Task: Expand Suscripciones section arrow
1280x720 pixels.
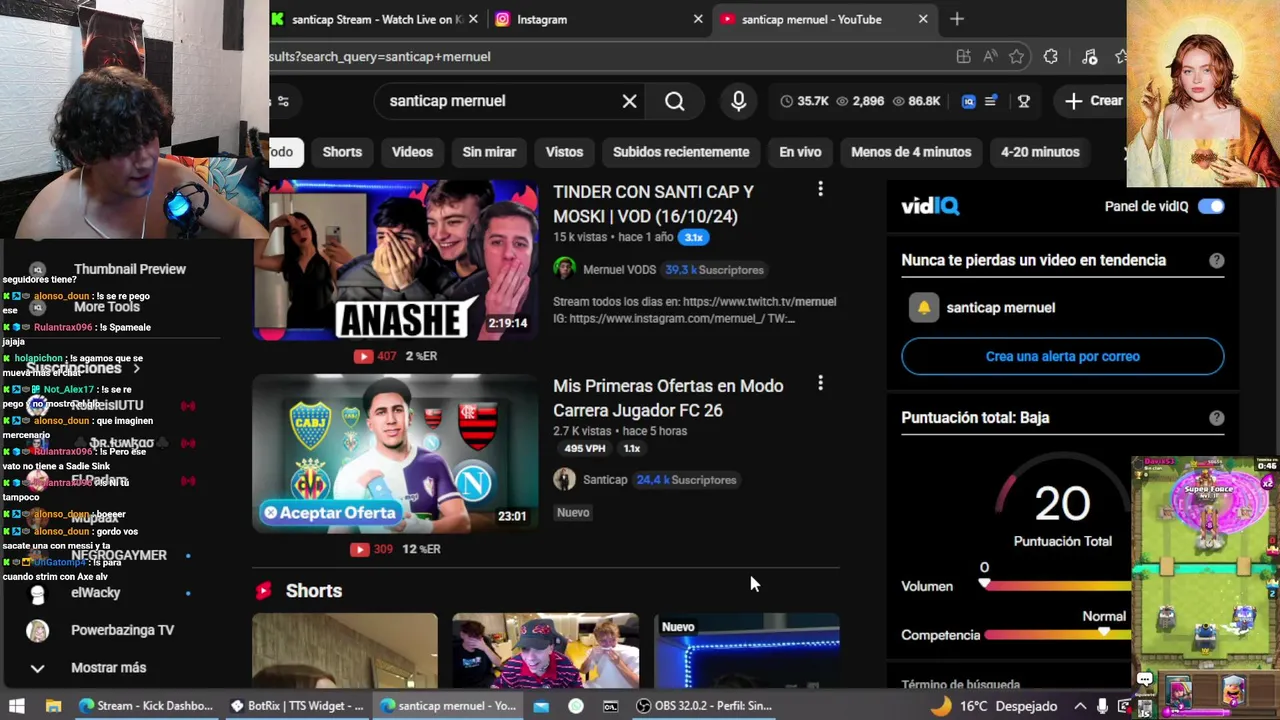Action: pos(136,368)
